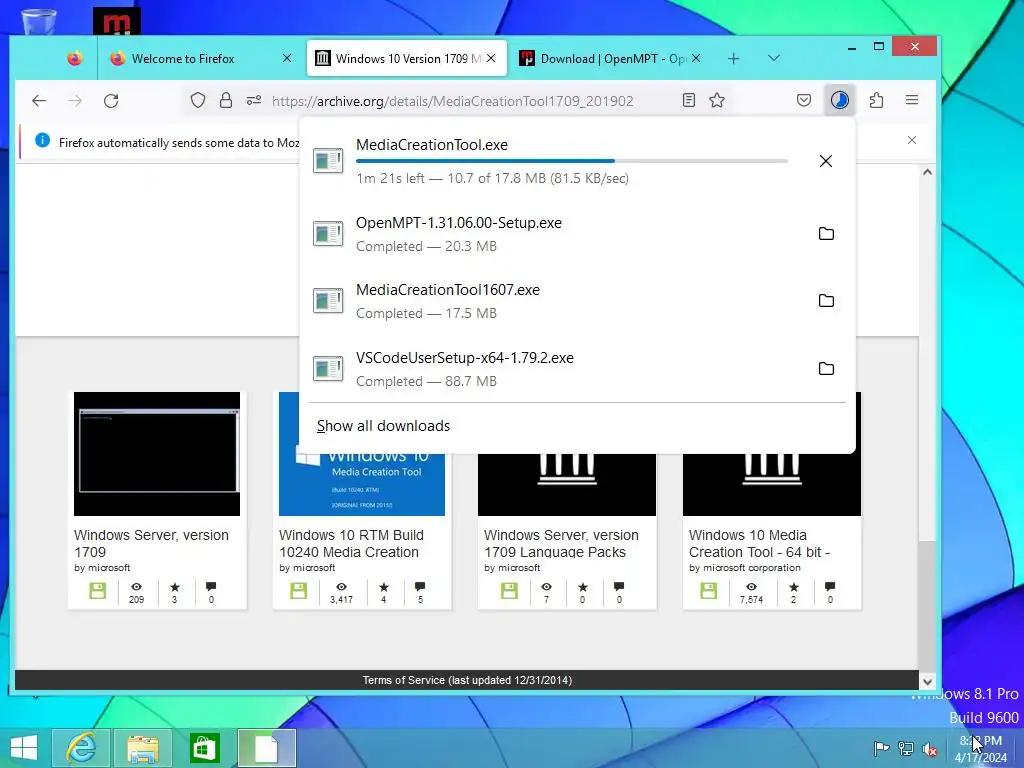Viewport: 1024px width, 768px height.
Task: Close the Welcome to Firefox tab
Action: tap(287, 59)
